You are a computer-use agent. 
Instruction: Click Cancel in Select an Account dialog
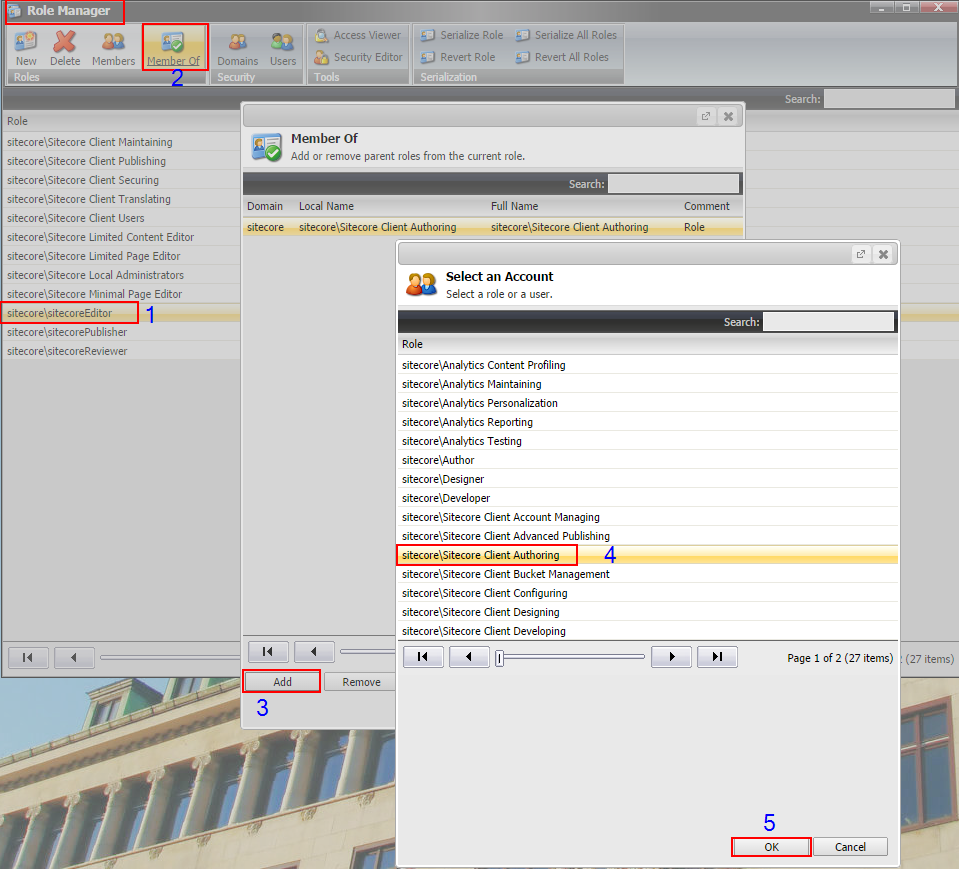[850, 847]
